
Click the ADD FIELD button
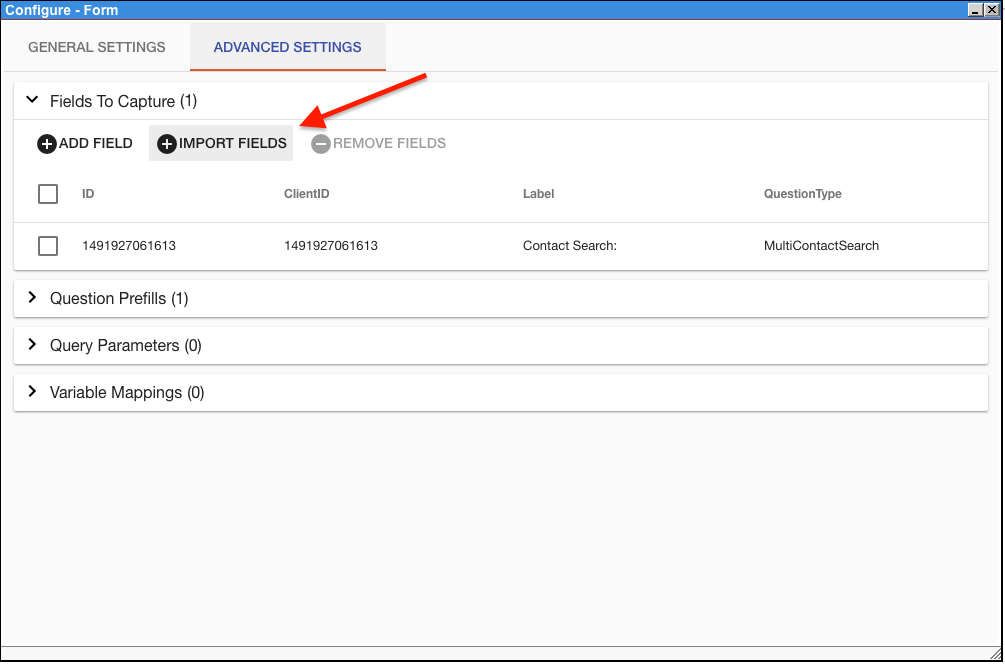85,143
